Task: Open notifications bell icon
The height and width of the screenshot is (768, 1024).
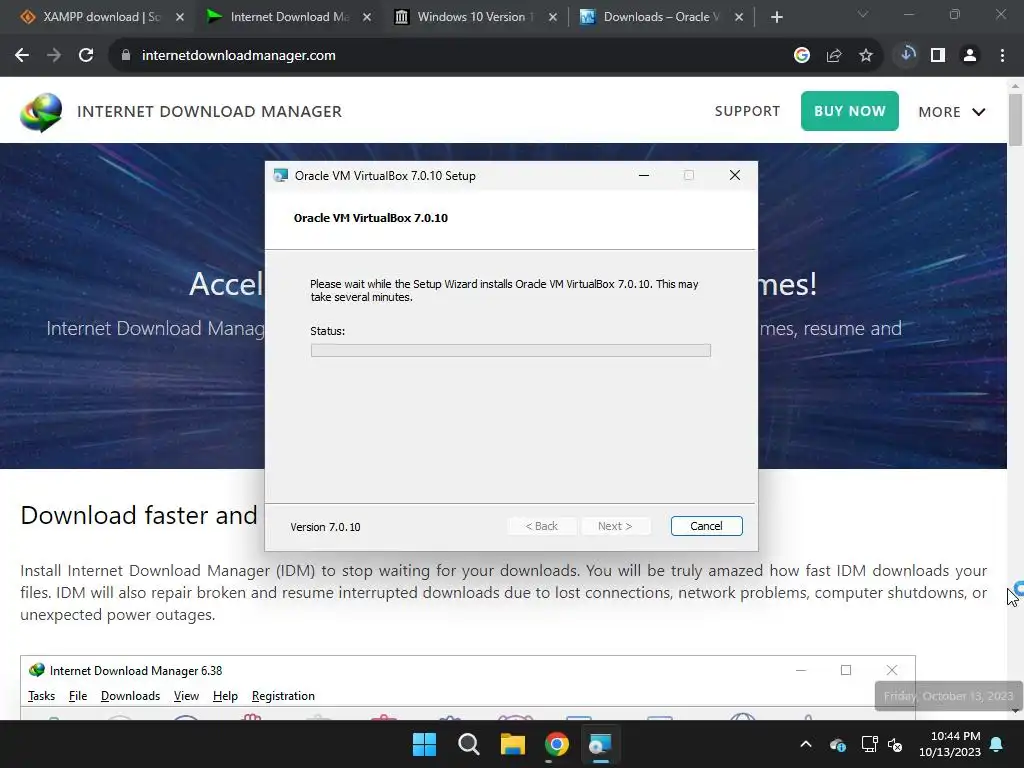Action: [x=997, y=744]
